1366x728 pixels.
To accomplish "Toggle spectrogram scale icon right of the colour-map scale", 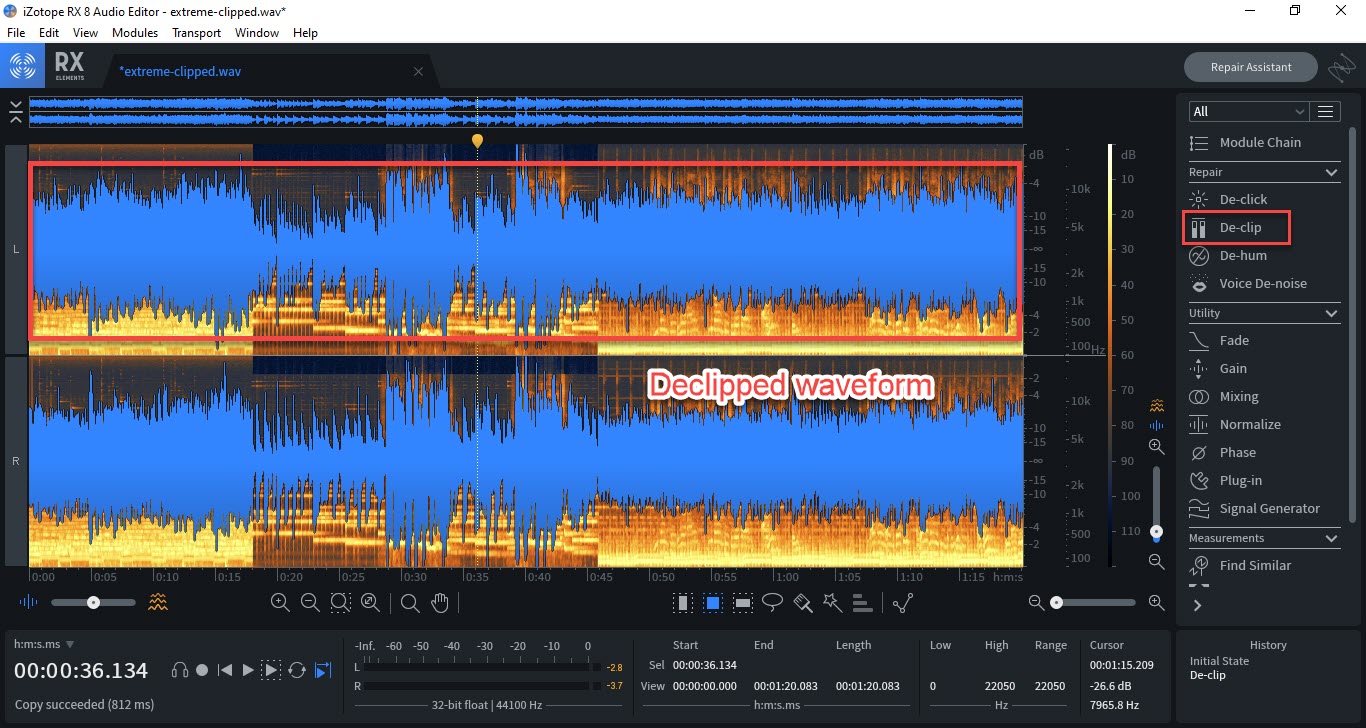I will coord(1157,406).
